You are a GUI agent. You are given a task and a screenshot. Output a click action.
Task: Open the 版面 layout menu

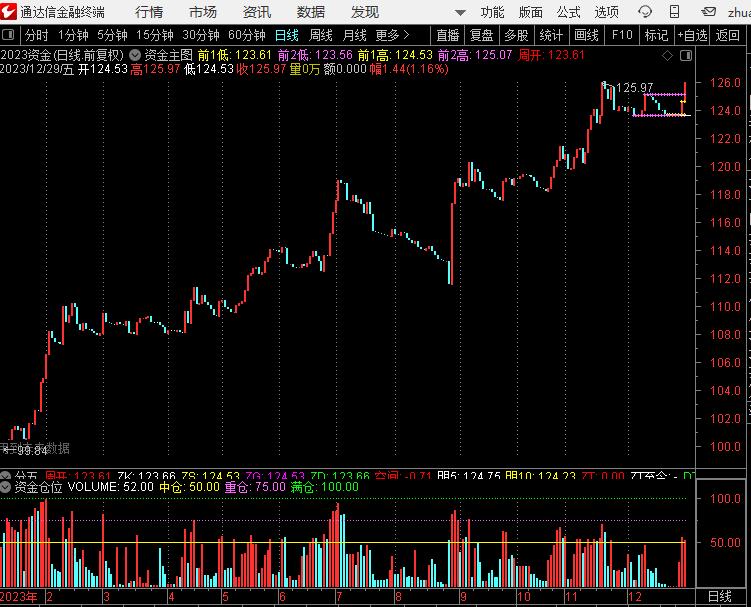[x=531, y=12]
